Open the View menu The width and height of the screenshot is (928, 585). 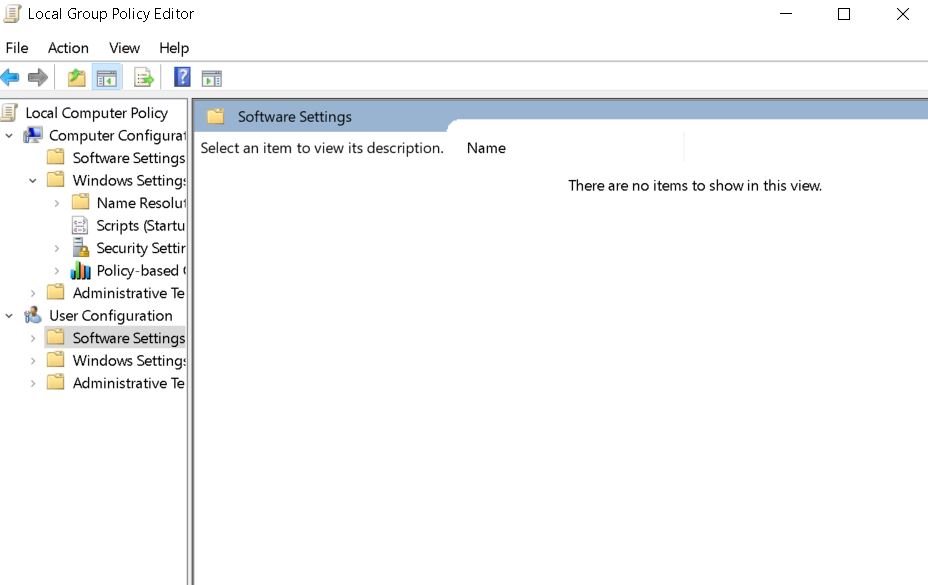tap(124, 47)
